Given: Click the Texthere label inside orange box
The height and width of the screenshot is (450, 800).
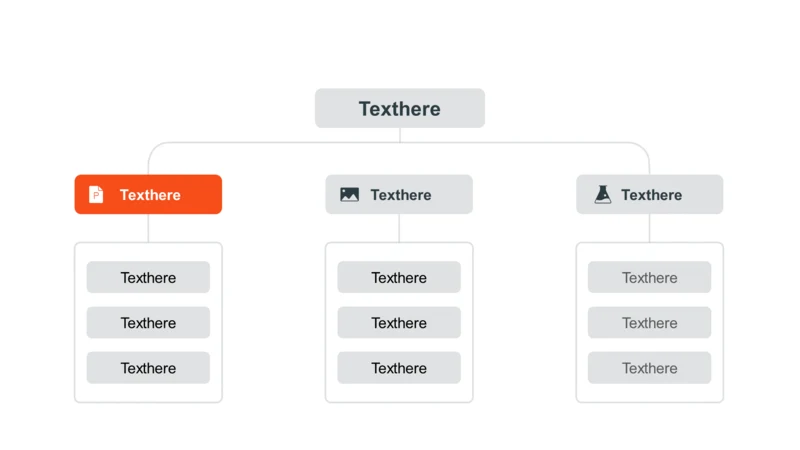Looking at the screenshot, I should (x=150, y=195).
